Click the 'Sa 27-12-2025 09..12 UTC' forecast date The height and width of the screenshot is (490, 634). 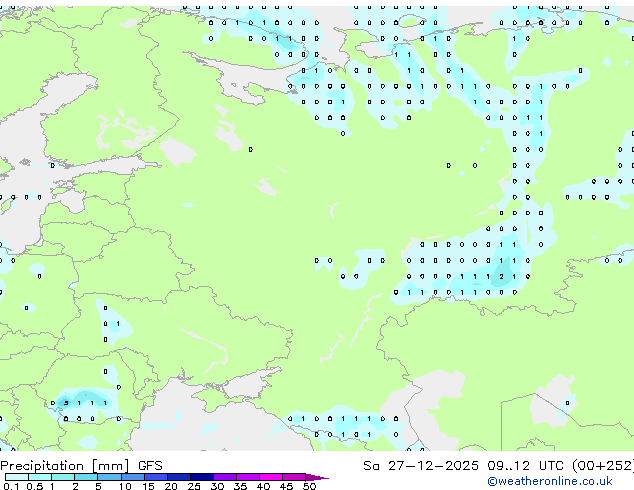pos(463,466)
